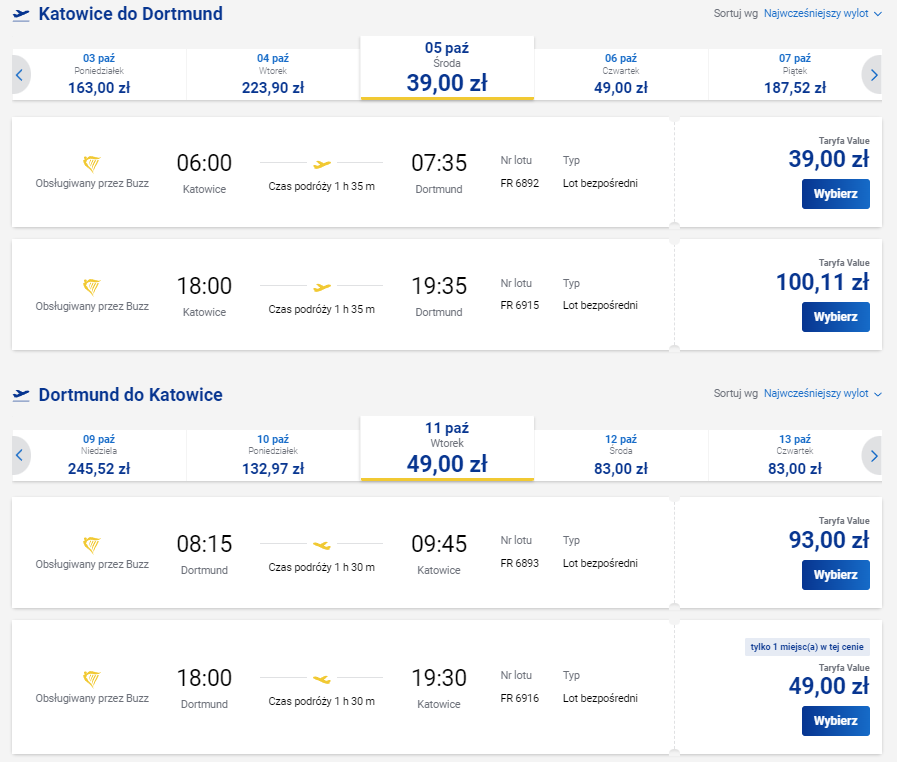Click the plane icon beside "Dortmund do Katowice"
This screenshot has height=762, width=897.
coord(21,394)
